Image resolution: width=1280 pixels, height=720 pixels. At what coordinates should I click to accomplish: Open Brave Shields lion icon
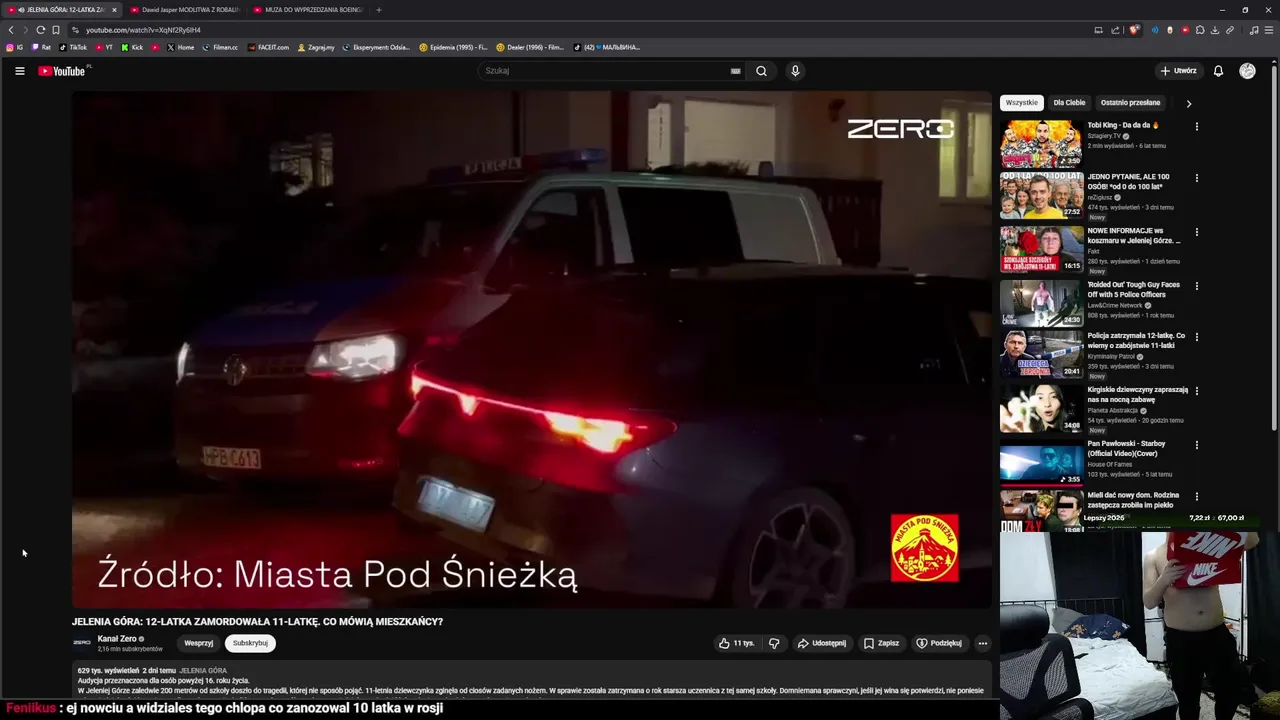[1134, 30]
